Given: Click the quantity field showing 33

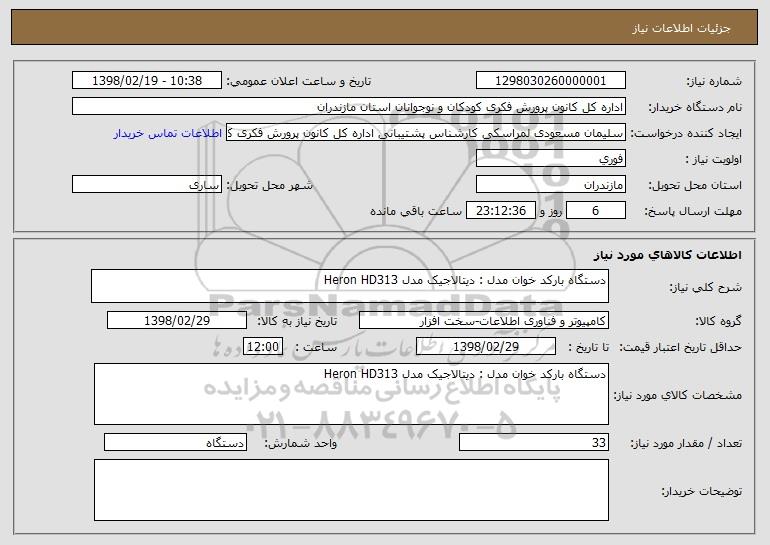Looking at the screenshot, I should (x=534, y=442).
